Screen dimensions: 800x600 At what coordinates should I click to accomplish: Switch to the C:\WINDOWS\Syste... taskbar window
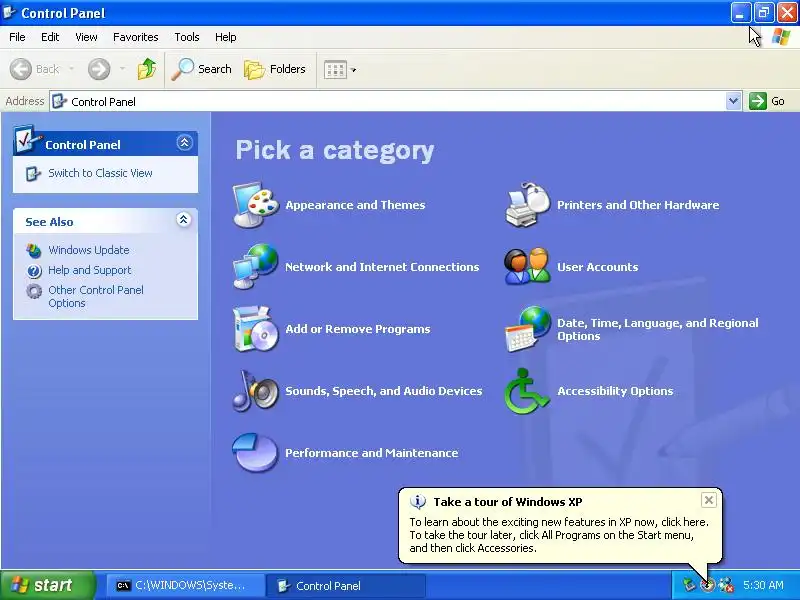point(185,585)
